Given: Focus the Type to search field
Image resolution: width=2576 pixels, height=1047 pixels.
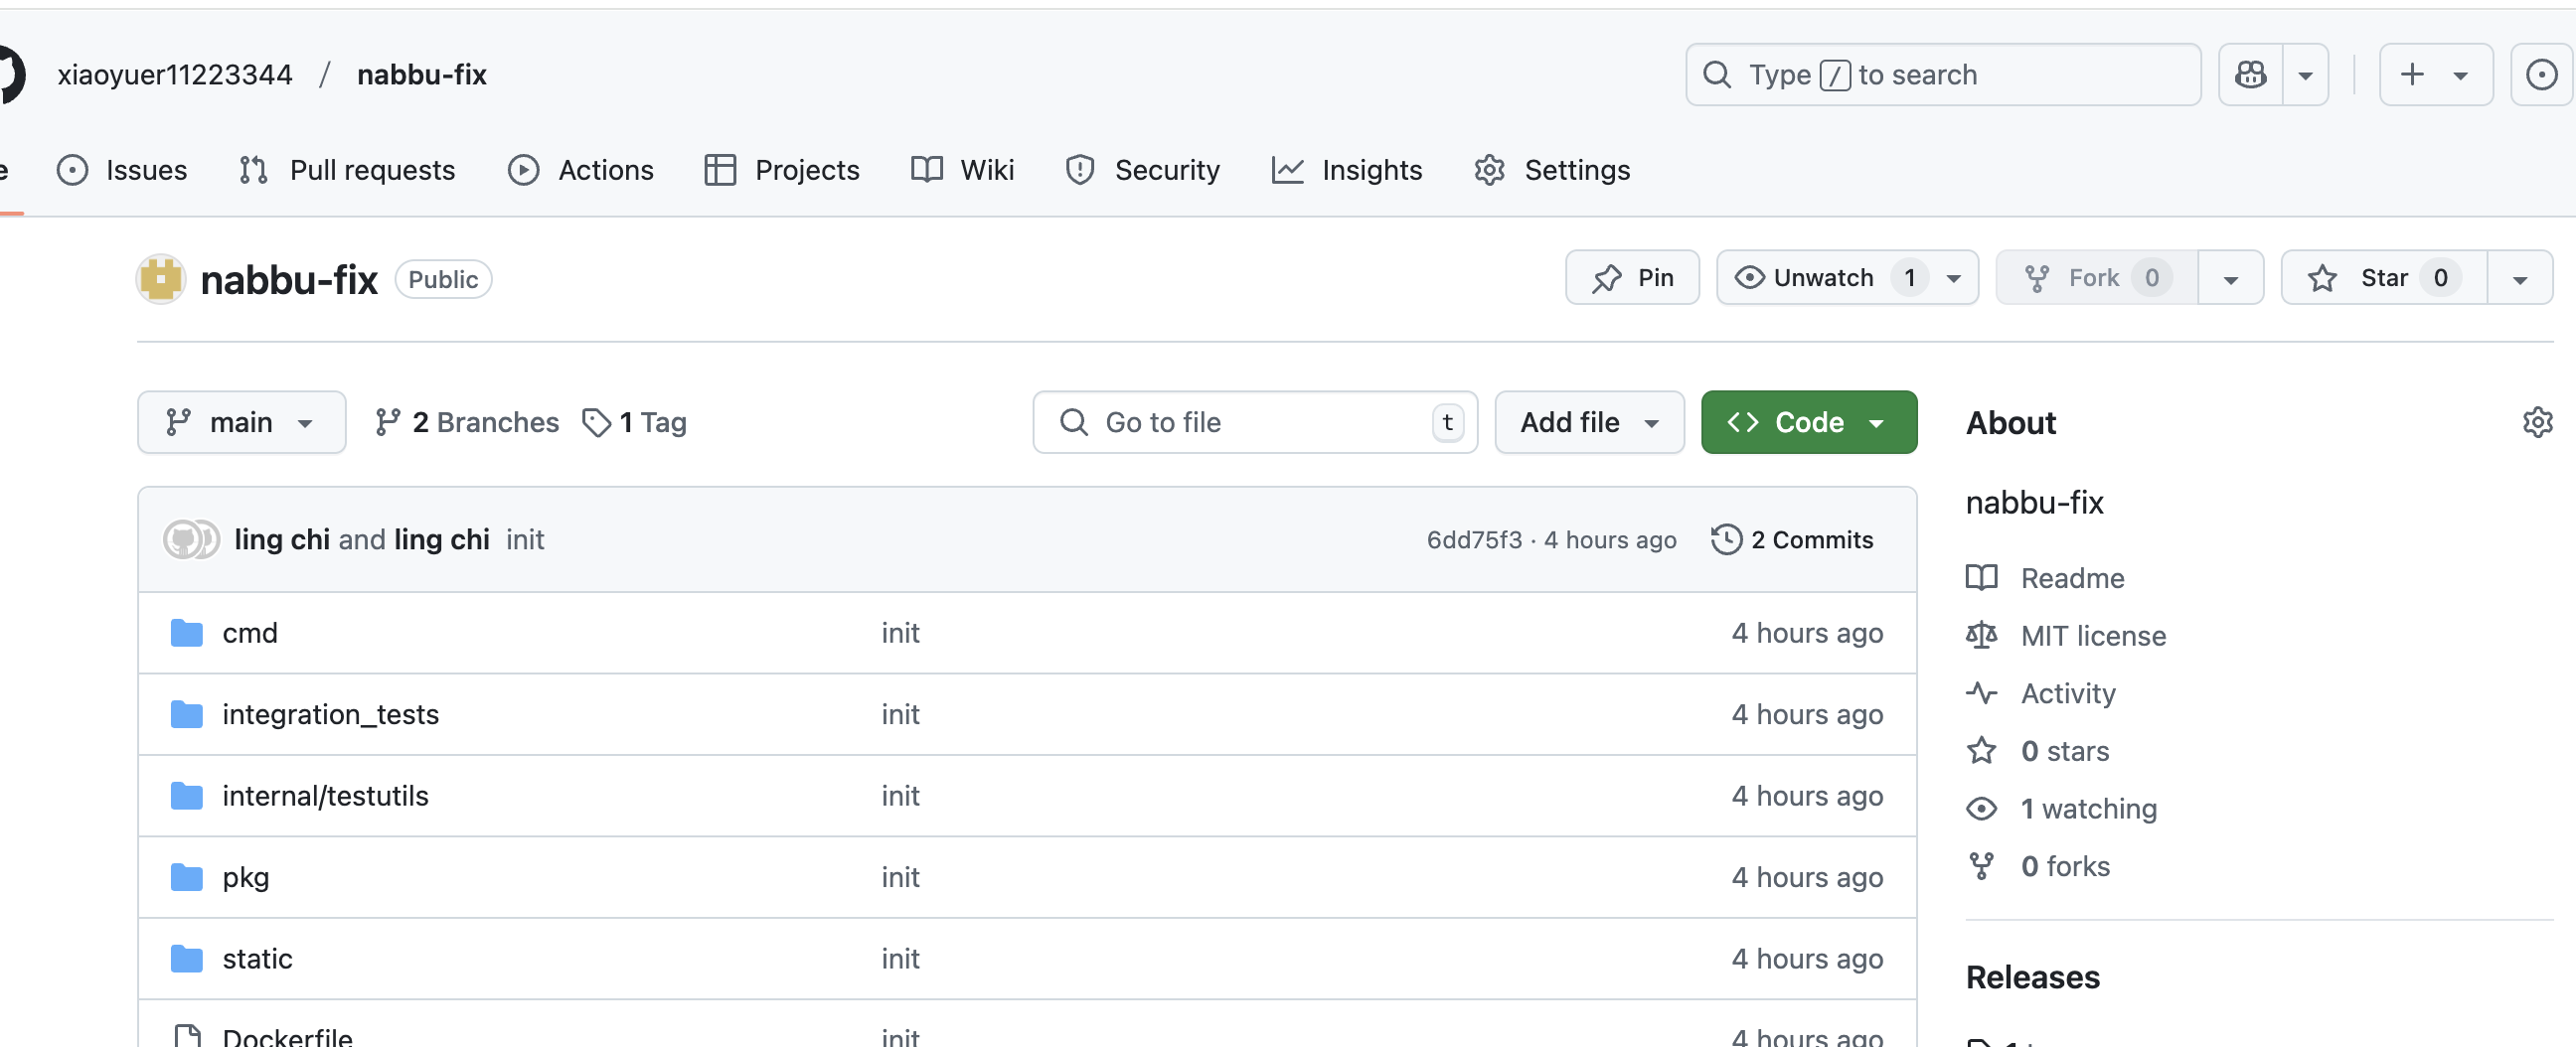Looking at the screenshot, I should pyautogui.click(x=1942, y=75).
